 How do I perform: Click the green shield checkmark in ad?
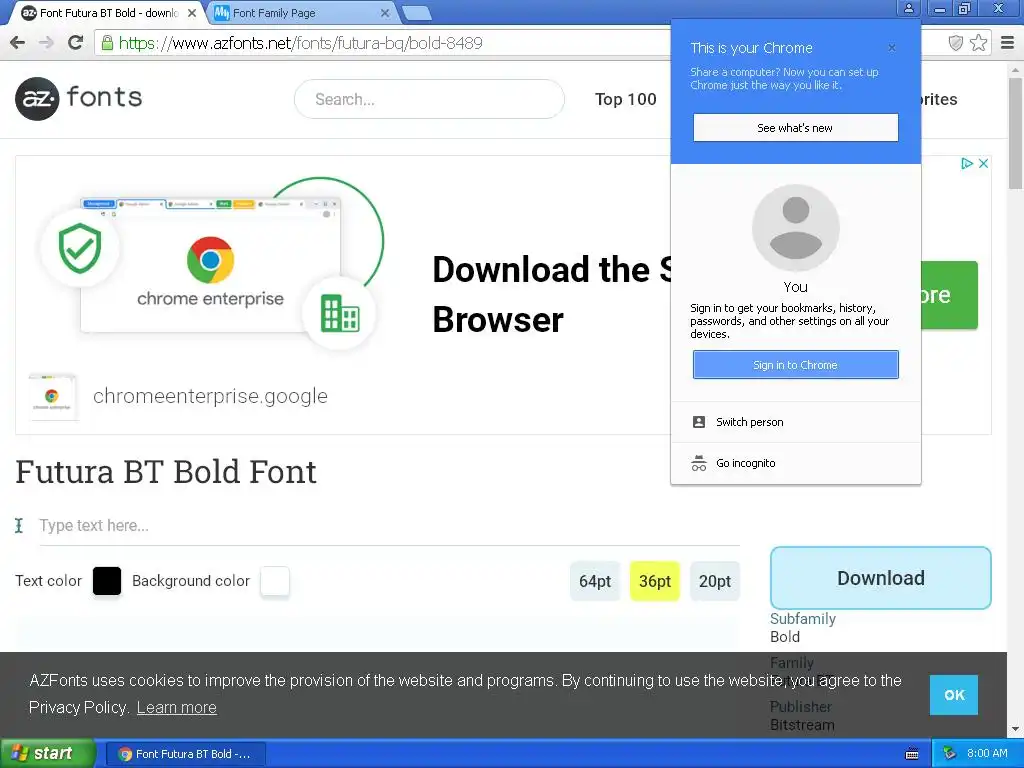[x=80, y=248]
